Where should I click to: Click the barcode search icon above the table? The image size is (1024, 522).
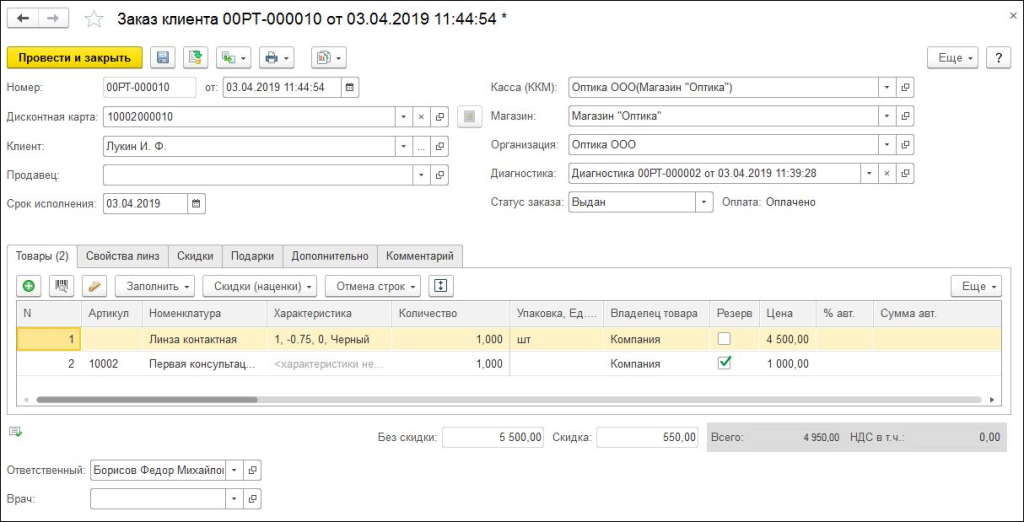pyautogui.click(x=60, y=286)
